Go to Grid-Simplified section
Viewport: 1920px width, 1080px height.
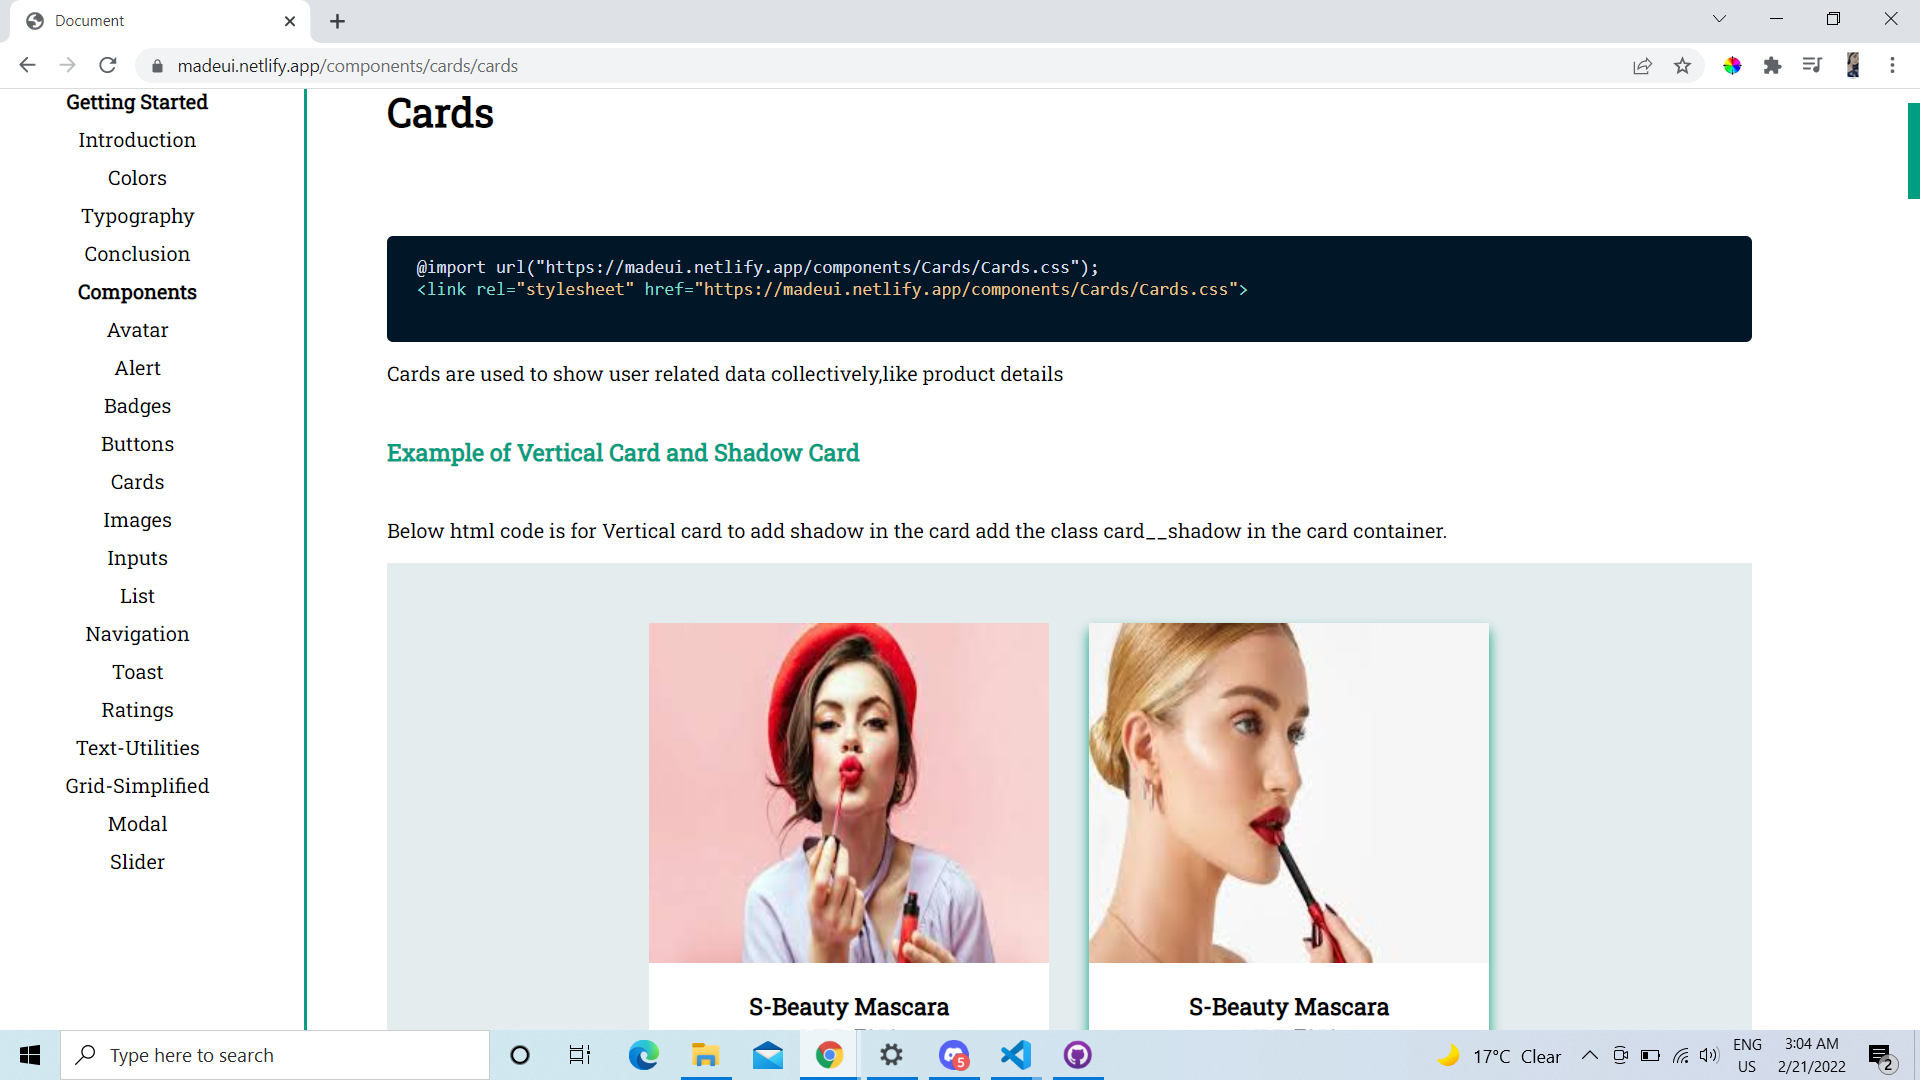[x=137, y=786]
